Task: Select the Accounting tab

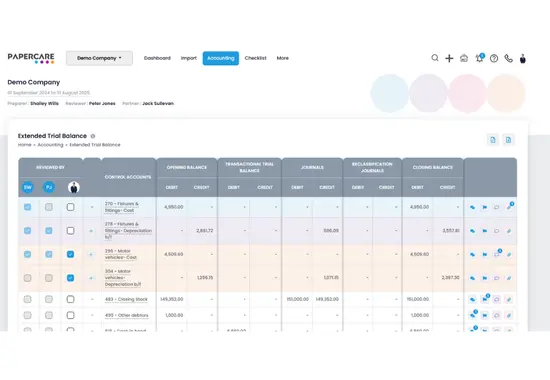Action: 221,58
